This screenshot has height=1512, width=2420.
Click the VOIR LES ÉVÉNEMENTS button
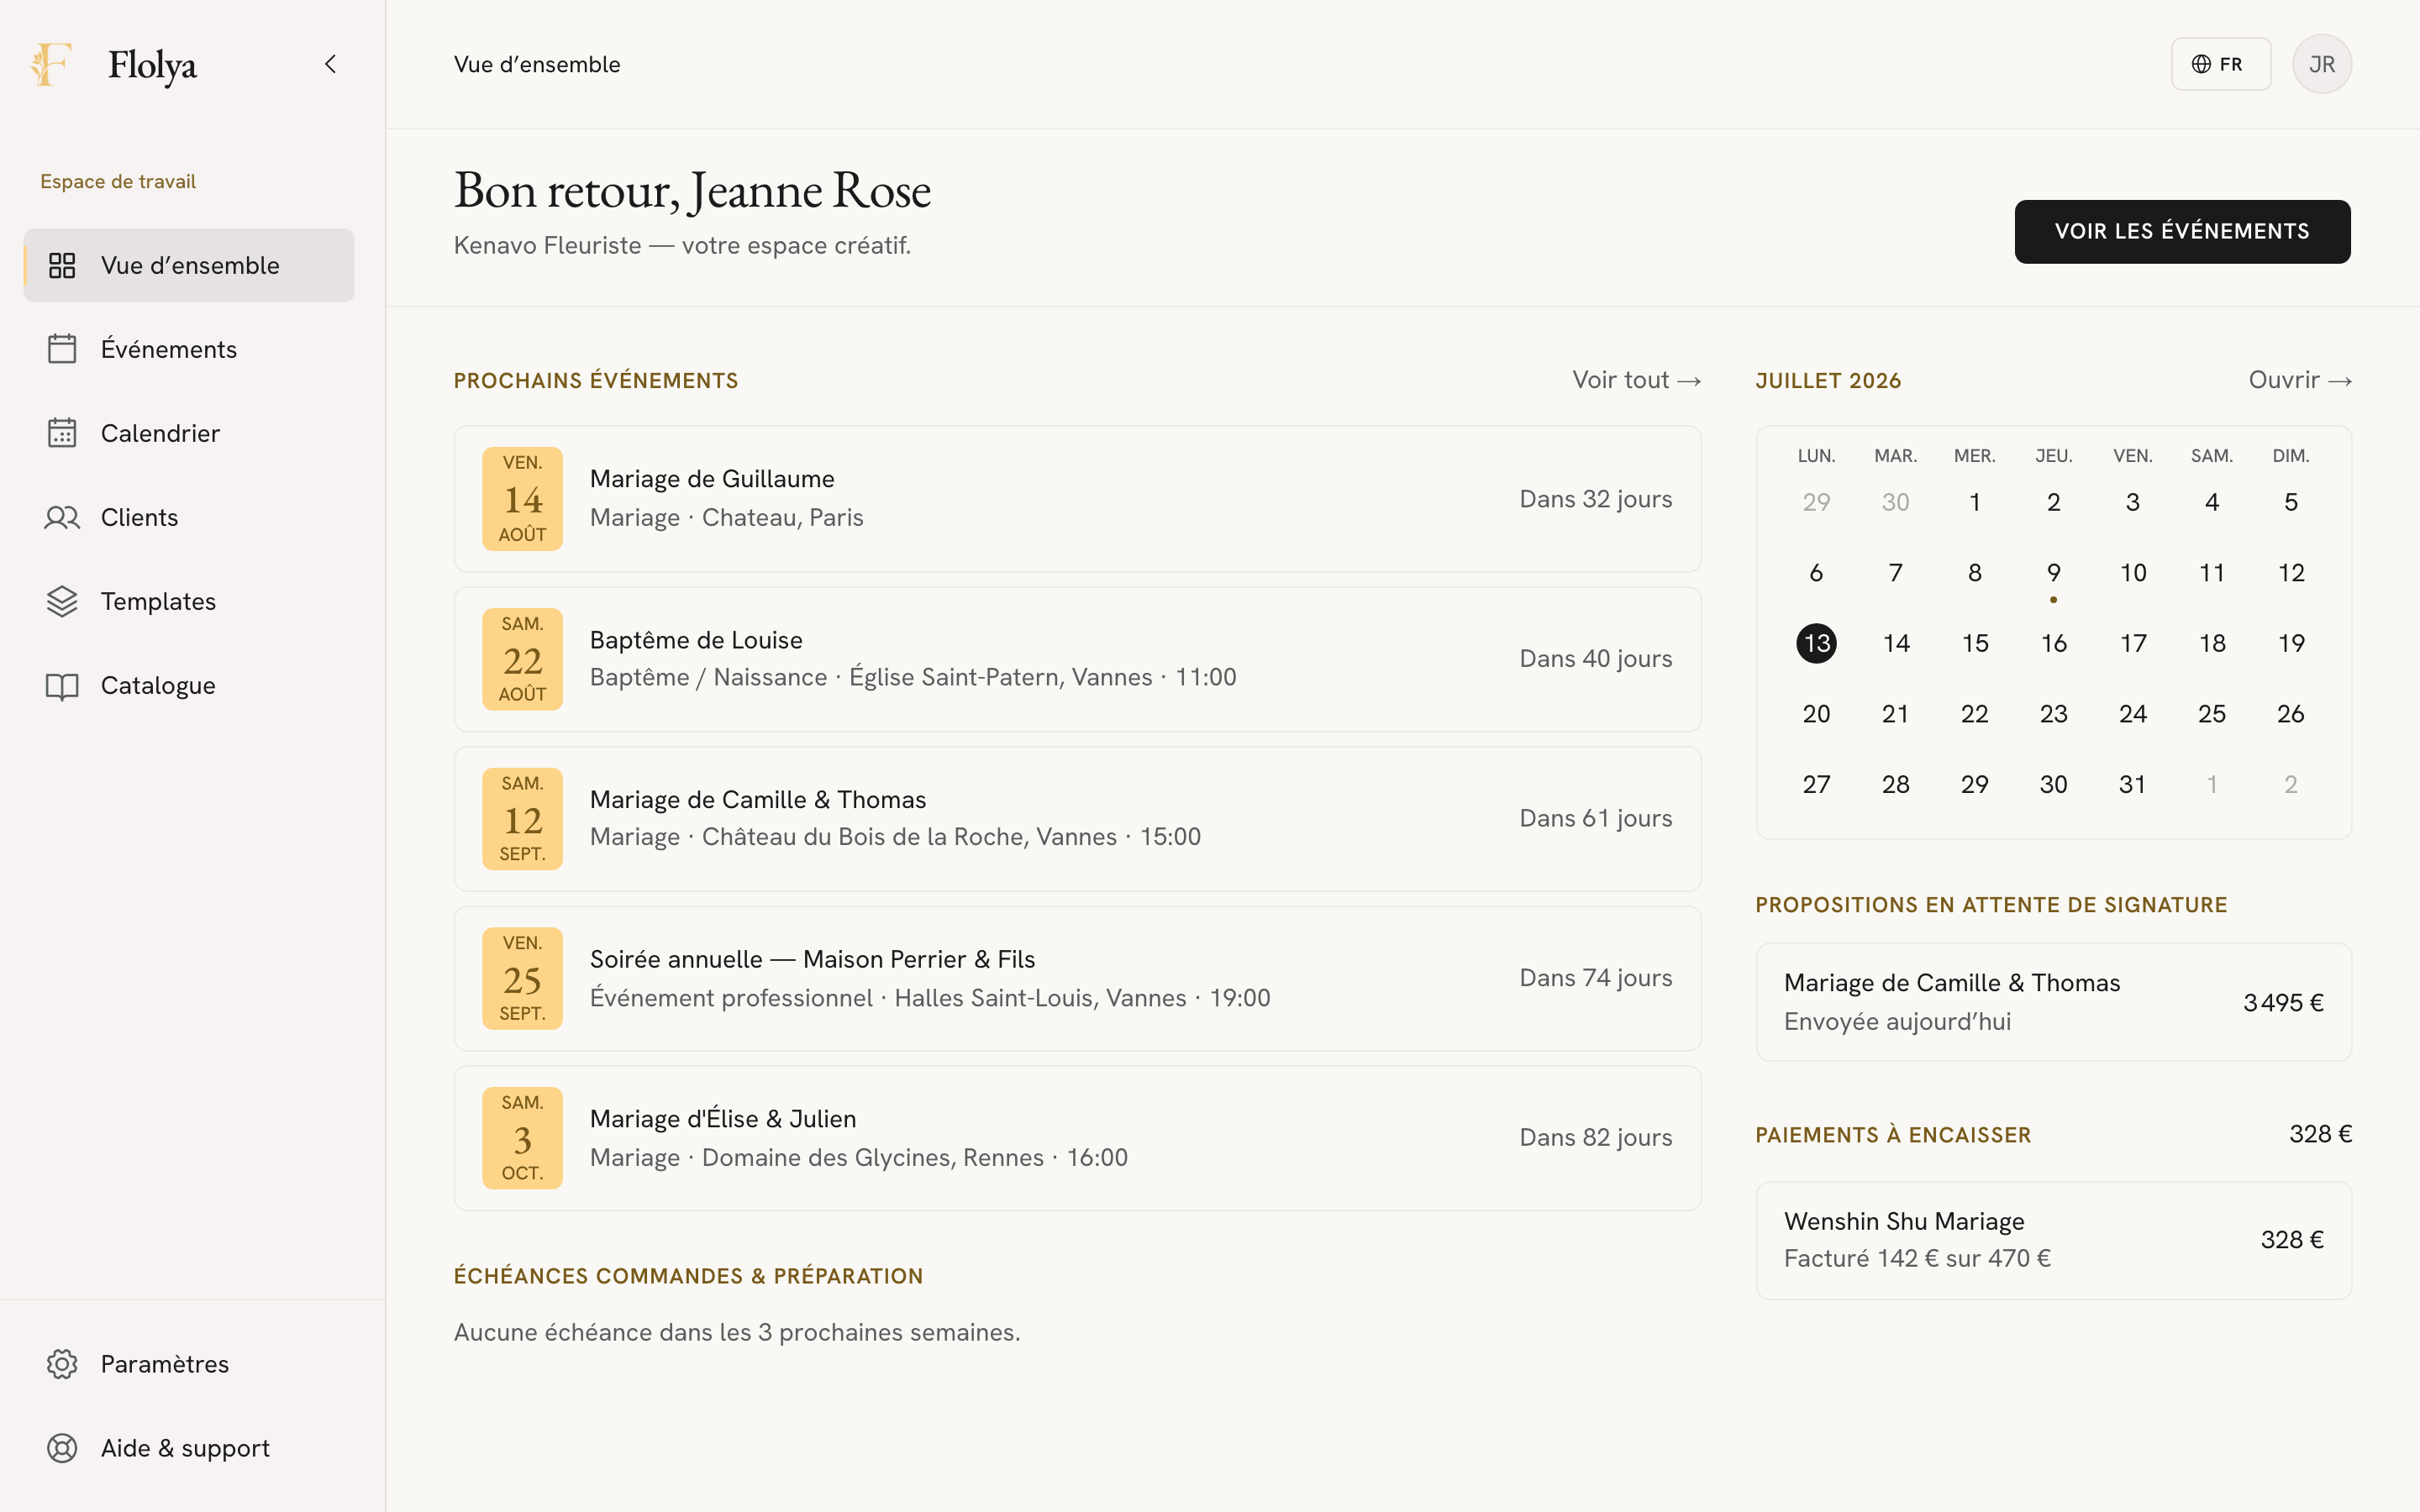coord(2182,231)
